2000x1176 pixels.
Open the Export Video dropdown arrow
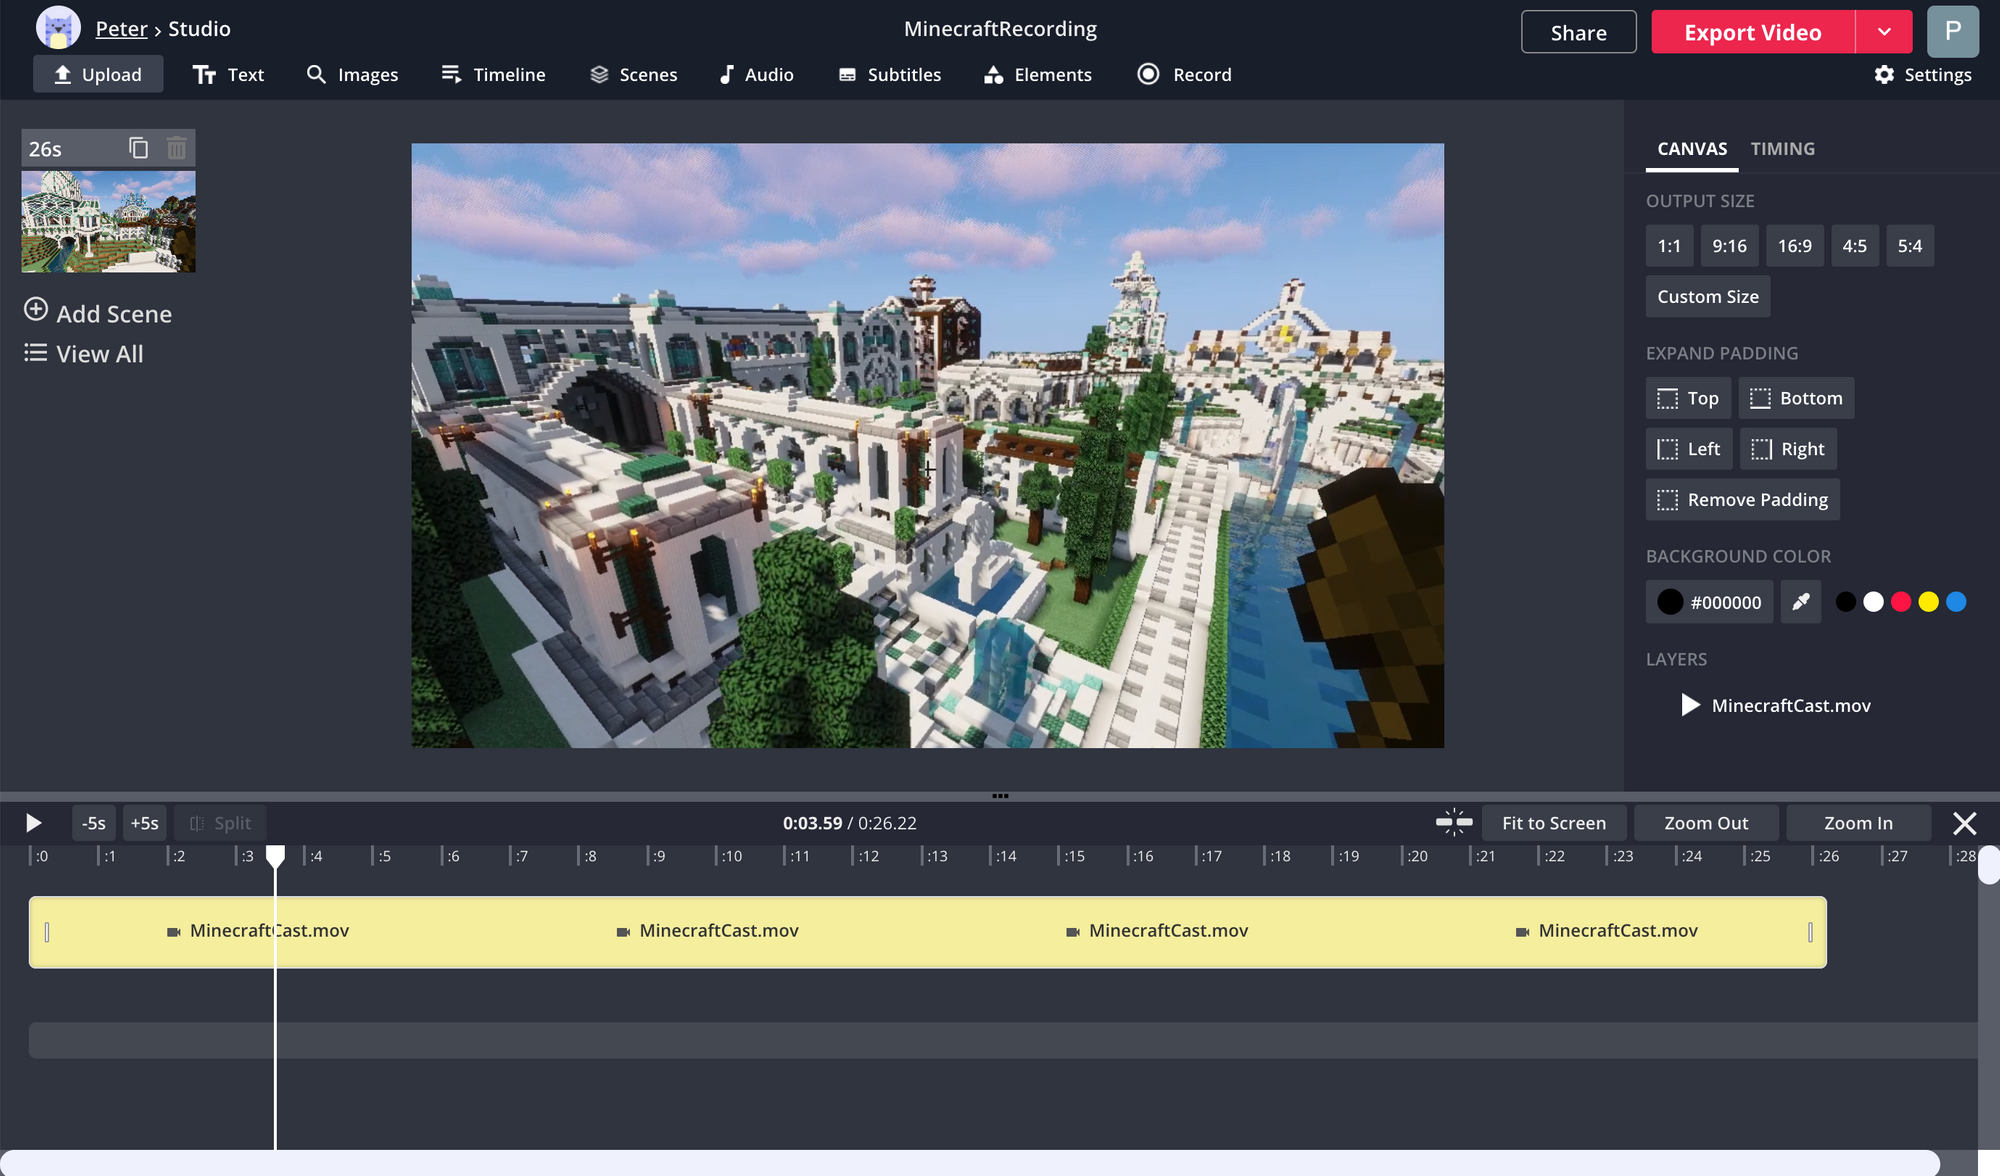(x=1884, y=32)
